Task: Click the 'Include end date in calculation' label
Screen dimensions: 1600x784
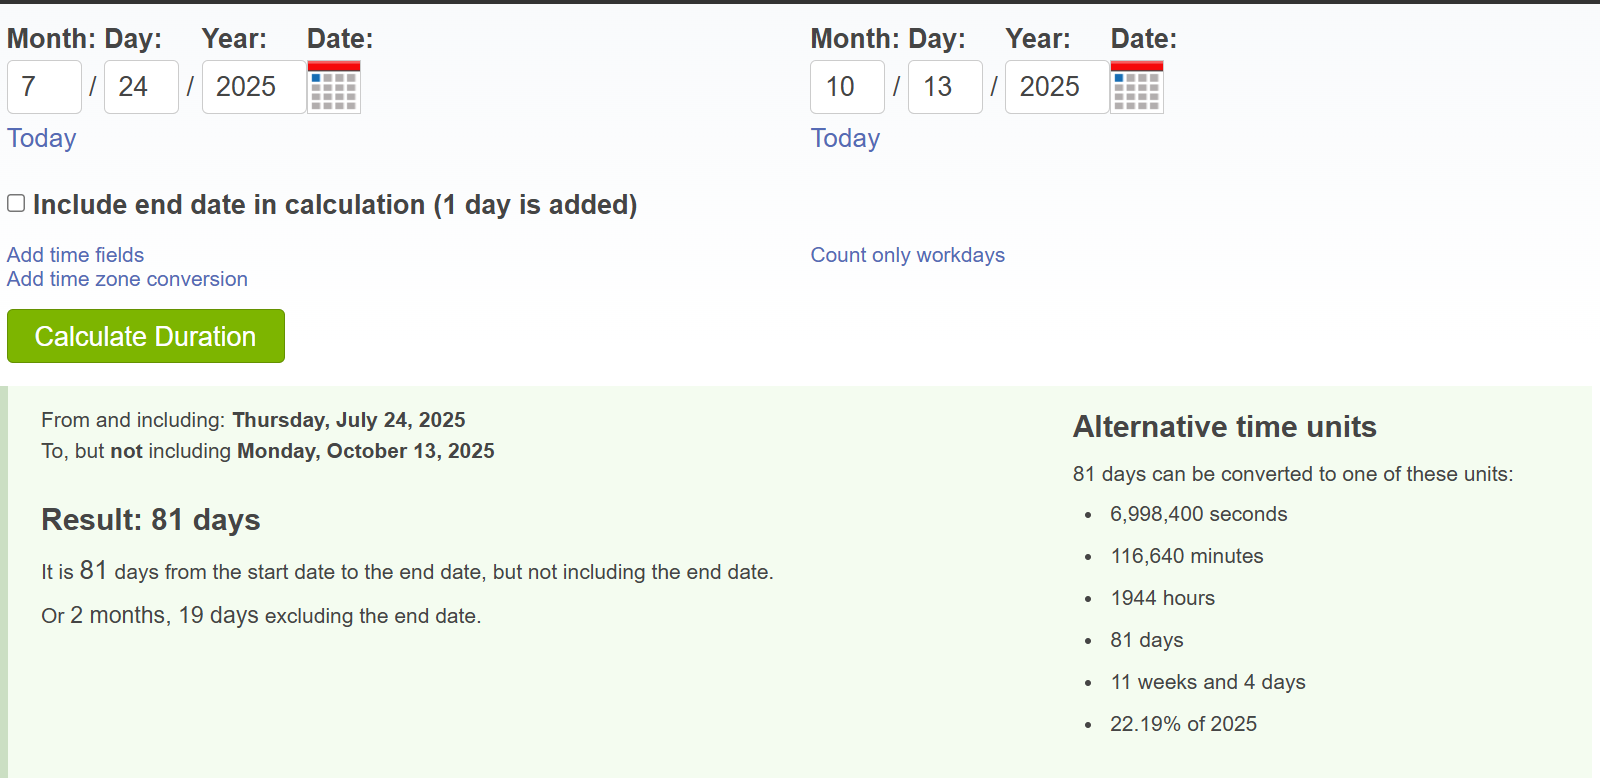Action: [x=335, y=205]
